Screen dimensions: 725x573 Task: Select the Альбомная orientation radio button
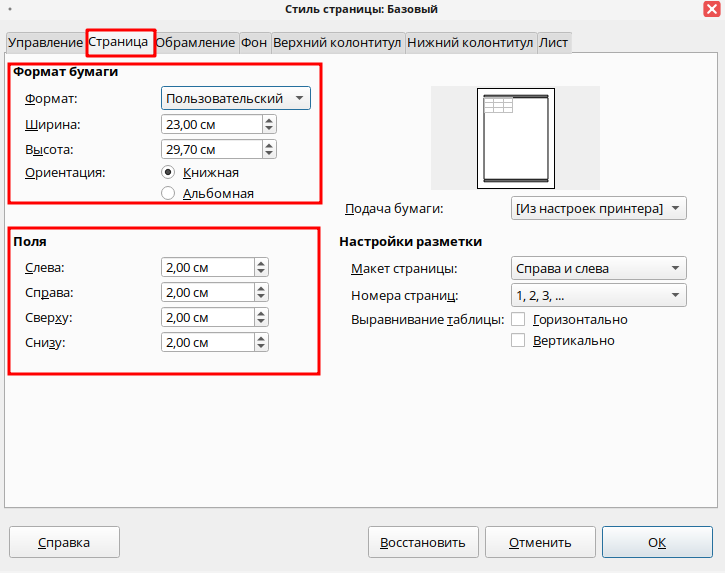[x=168, y=193]
